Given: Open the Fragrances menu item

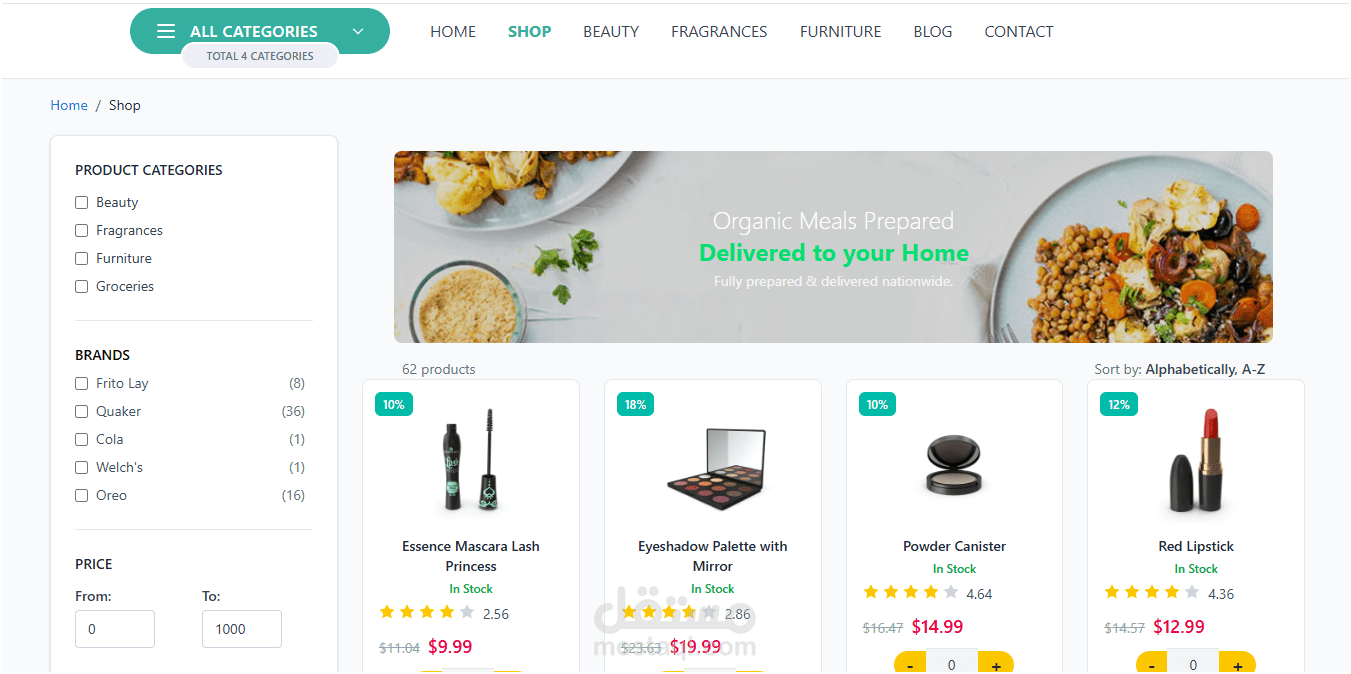Looking at the screenshot, I should (x=719, y=32).
